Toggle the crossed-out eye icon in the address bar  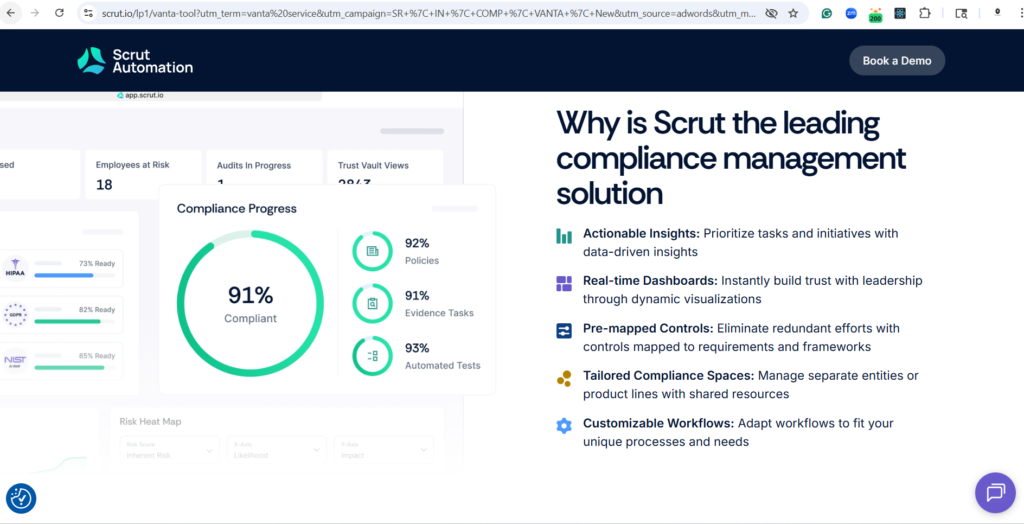[771, 14]
